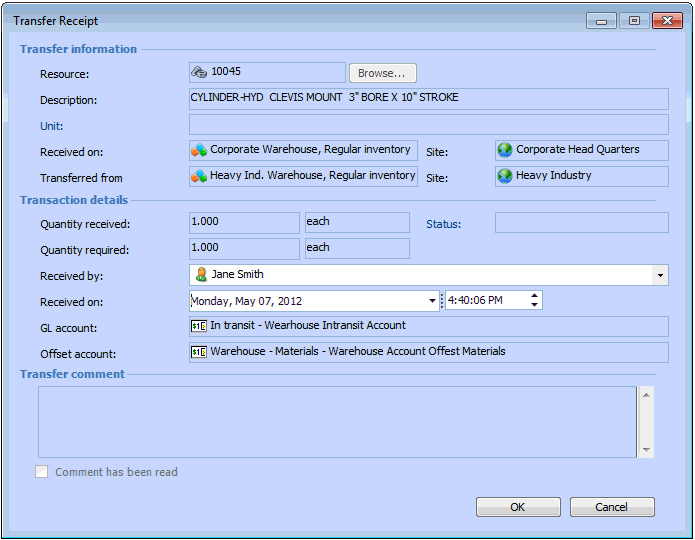The height and width of the screenshot is (540, 695).
Task: Click inside the Transfer comment text area
Action: click(x=336, y=422)
